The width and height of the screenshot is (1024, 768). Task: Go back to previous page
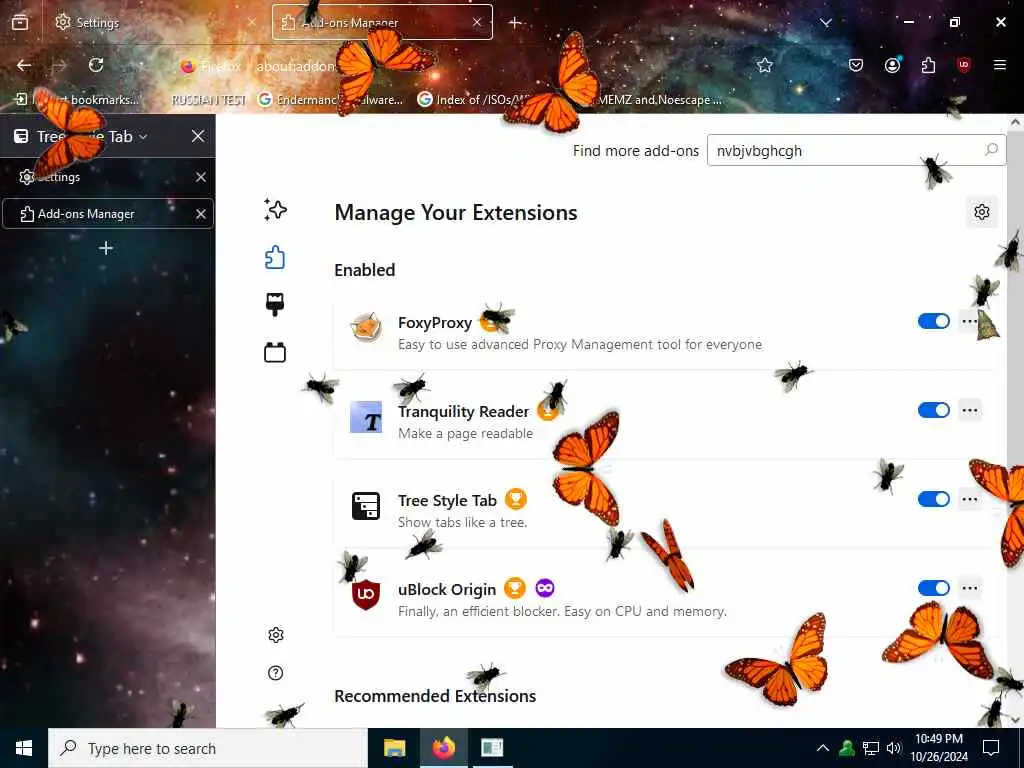click(24, 65)
